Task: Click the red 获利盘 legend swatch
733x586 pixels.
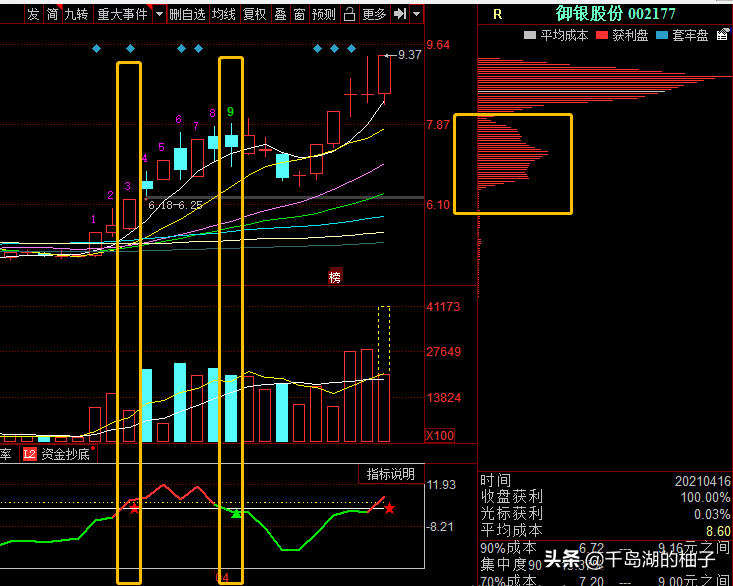Action: pos(602,35)
